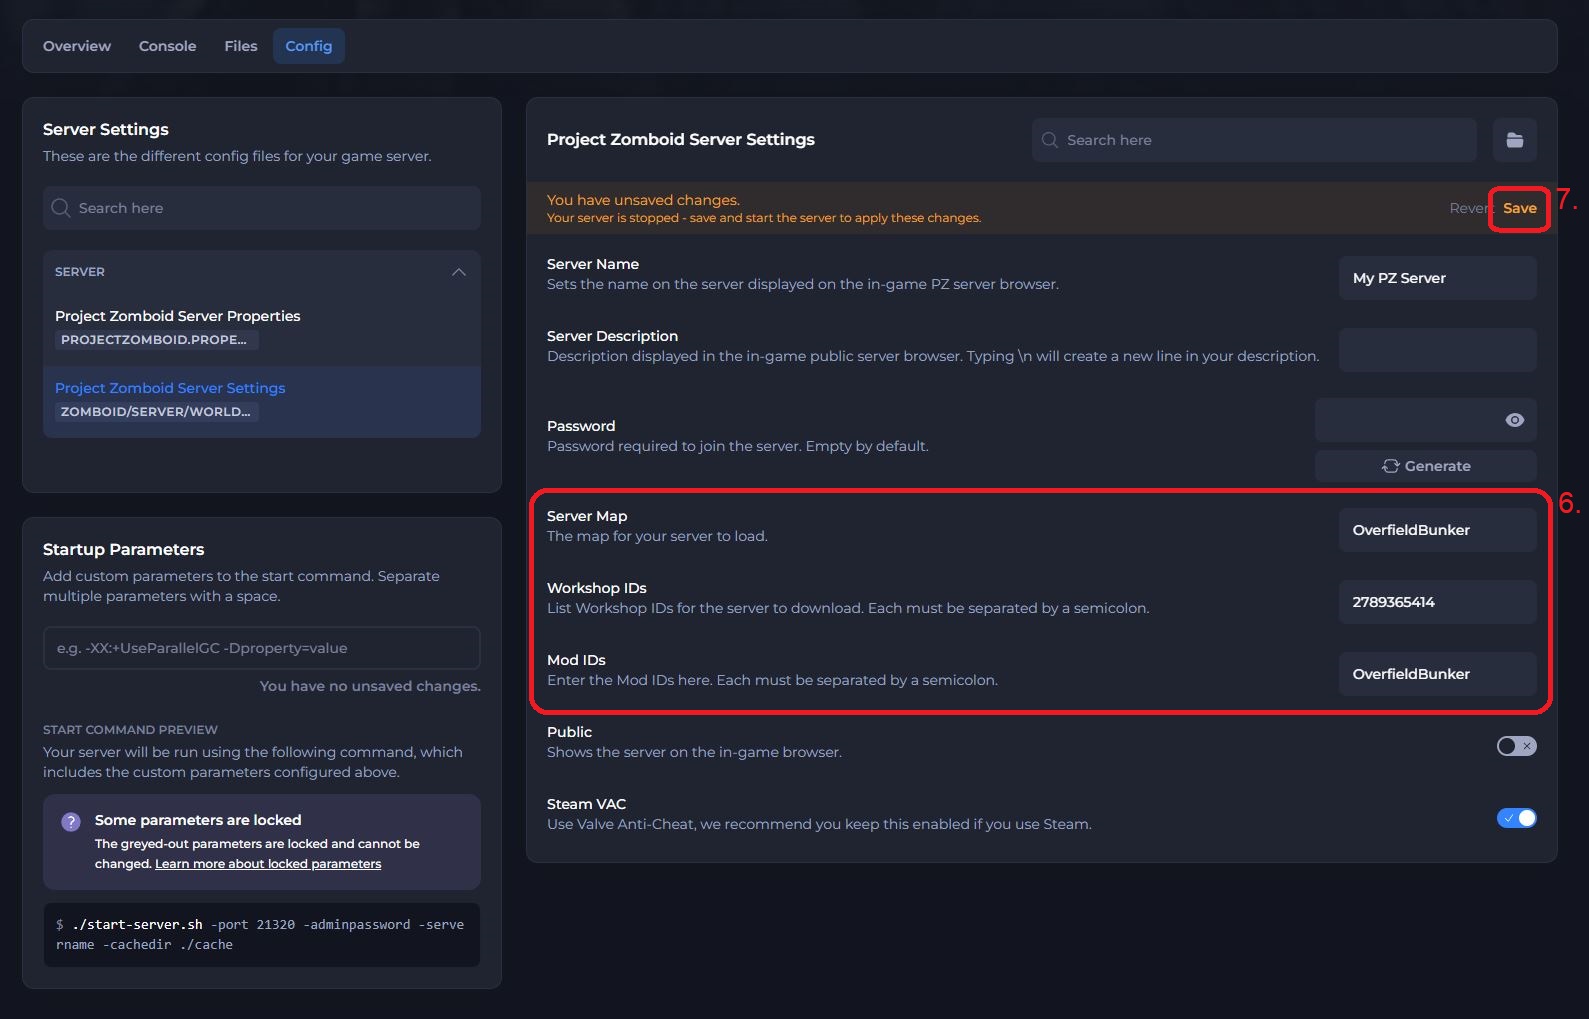1589x1019 pixels.
Task: Focus the Startup Parameters input field
Action: click(x=261, y=648)
